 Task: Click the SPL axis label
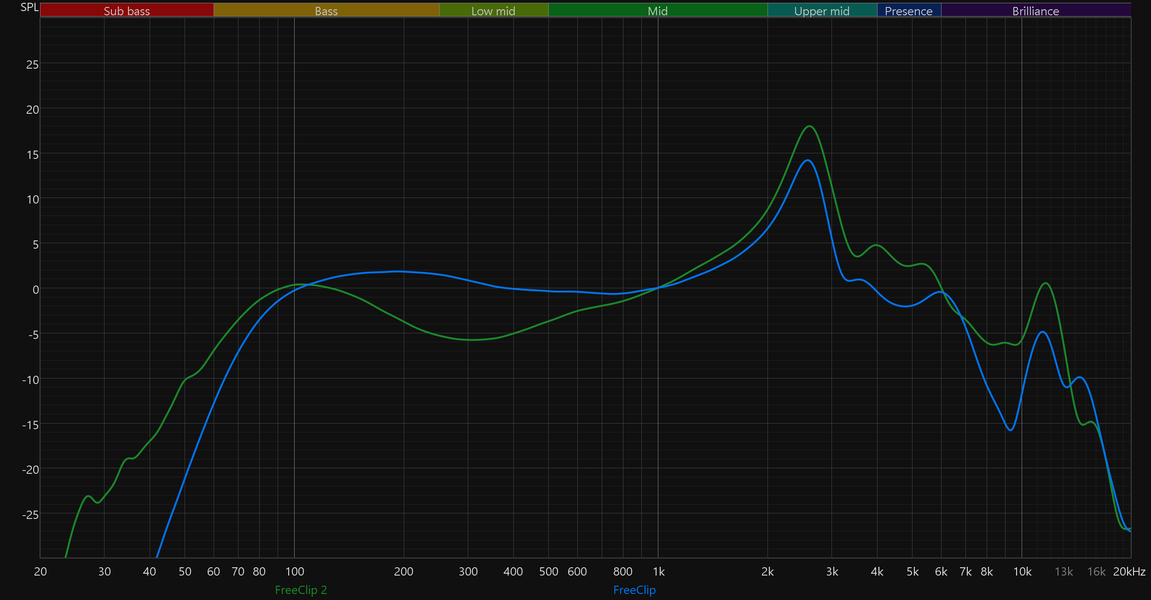(29, 7)
